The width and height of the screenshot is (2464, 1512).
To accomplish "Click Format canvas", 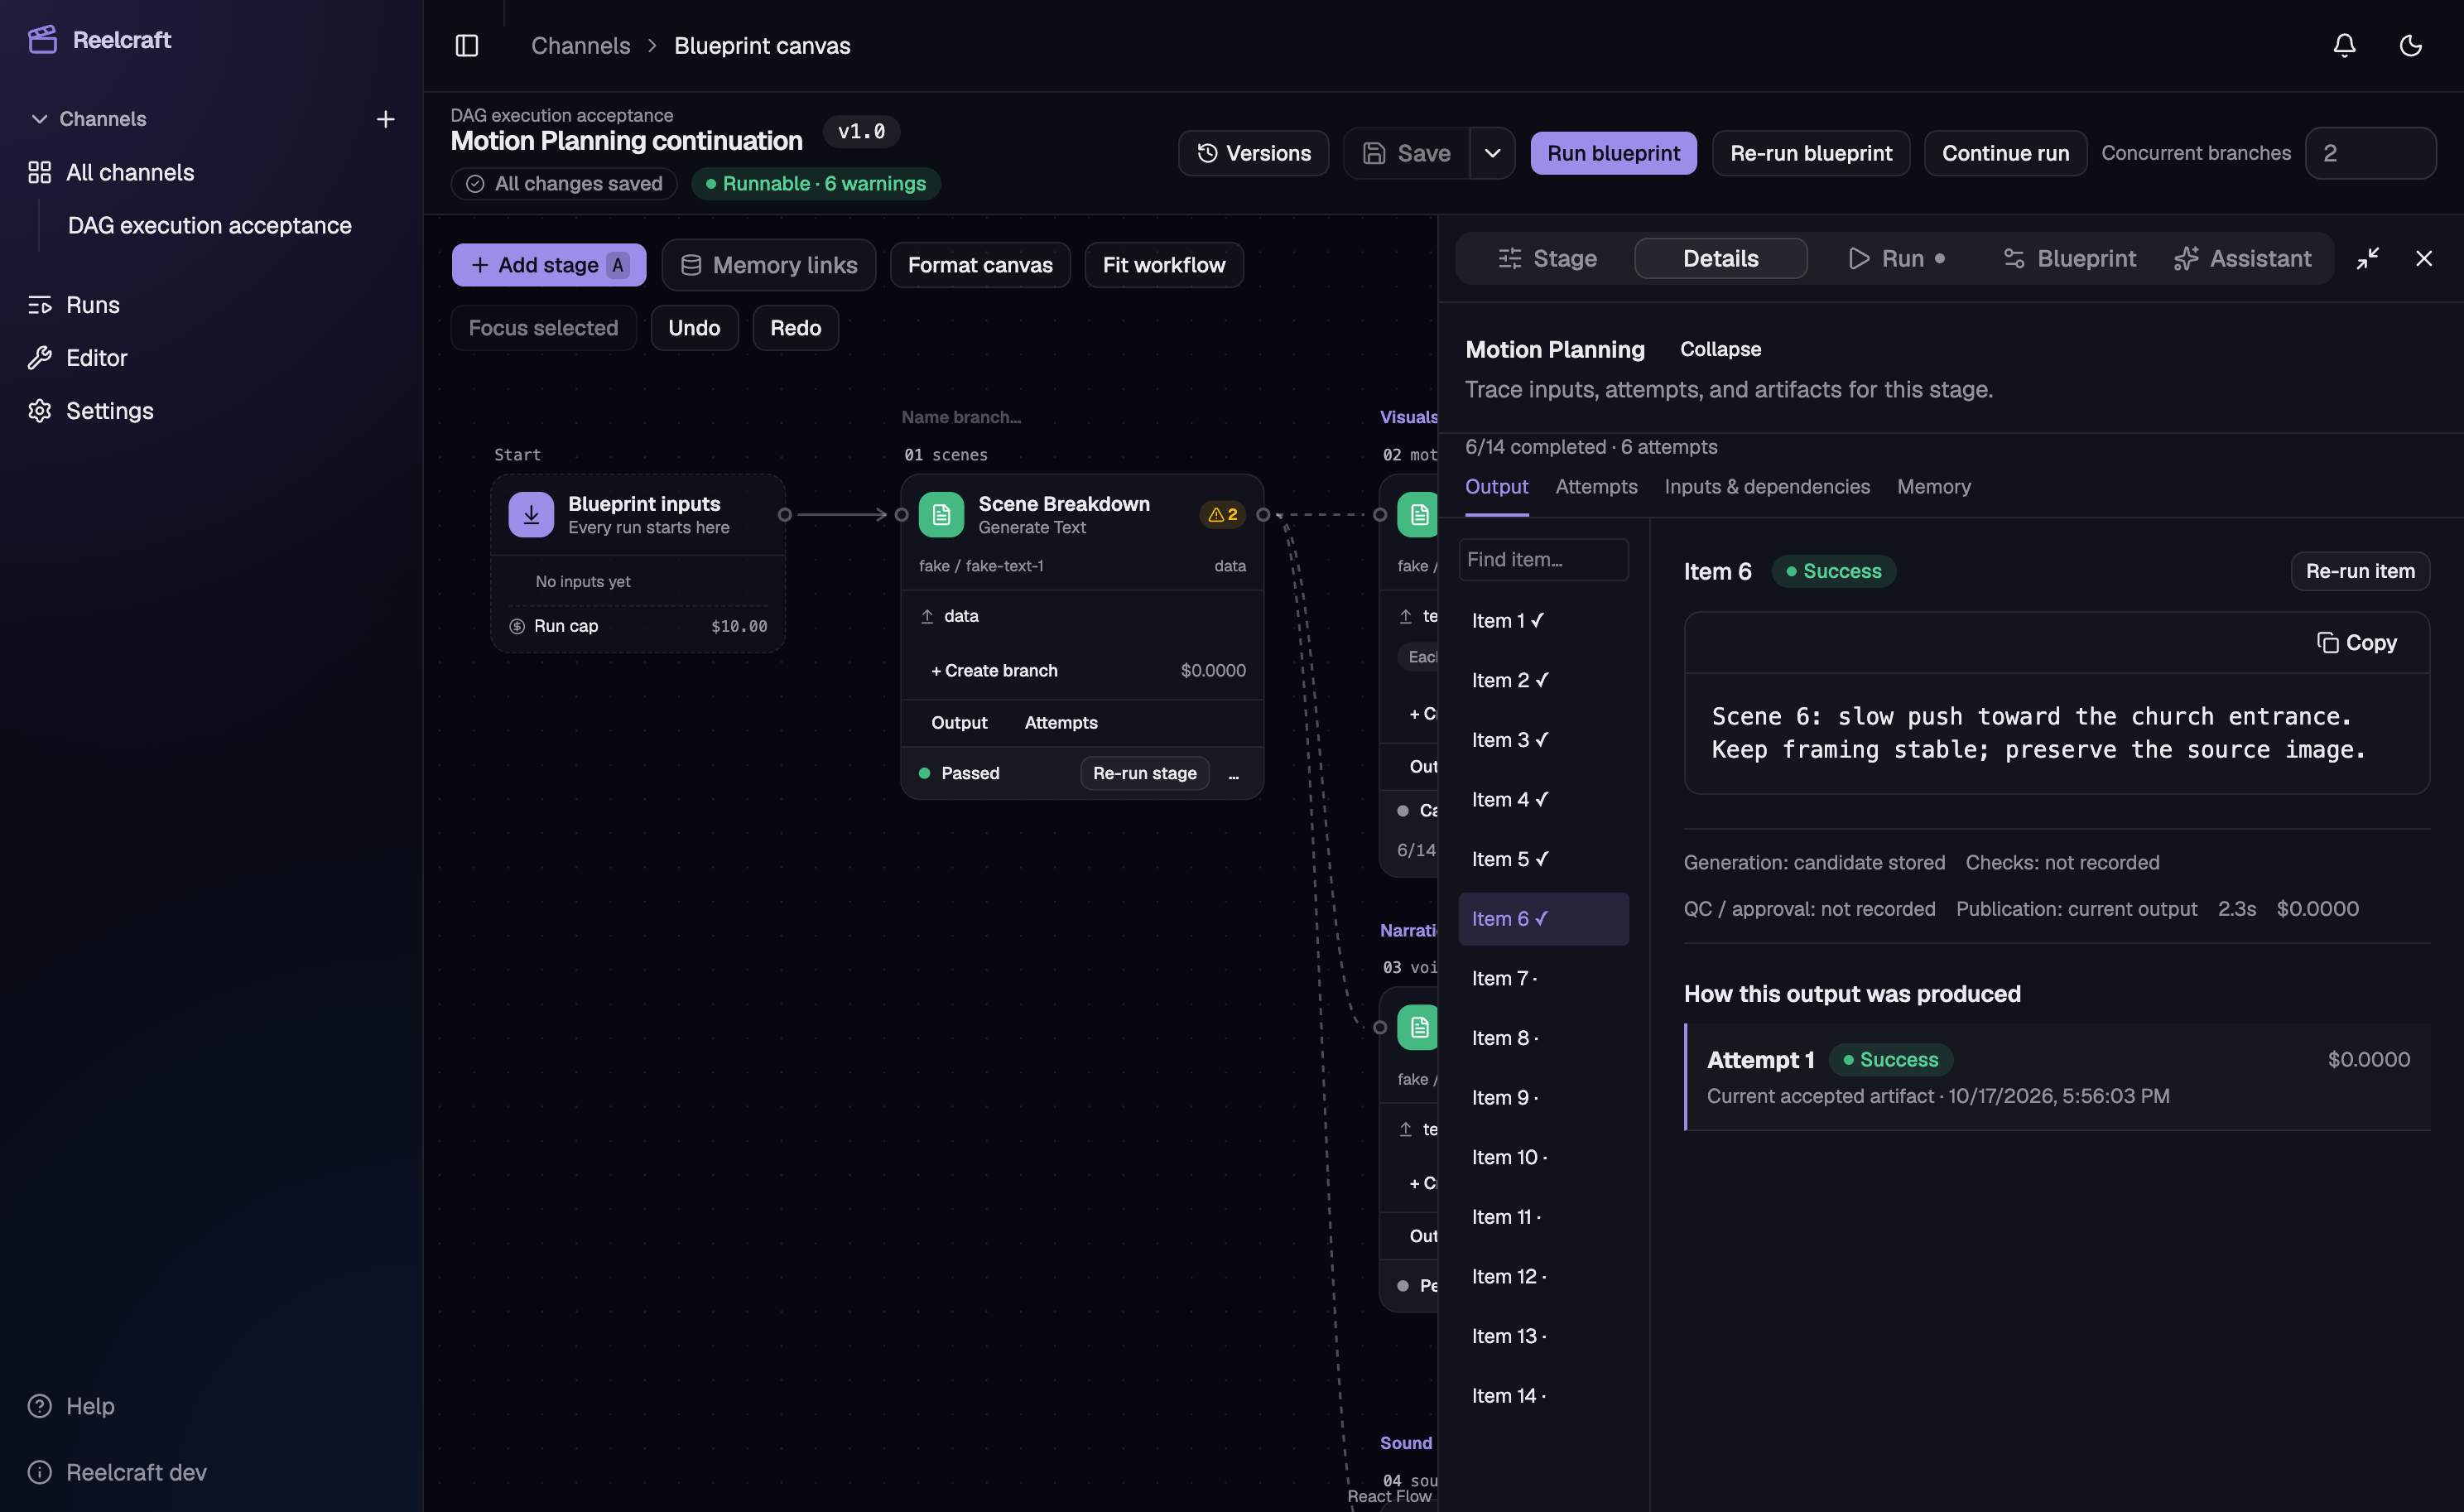I will coord(980,265).
